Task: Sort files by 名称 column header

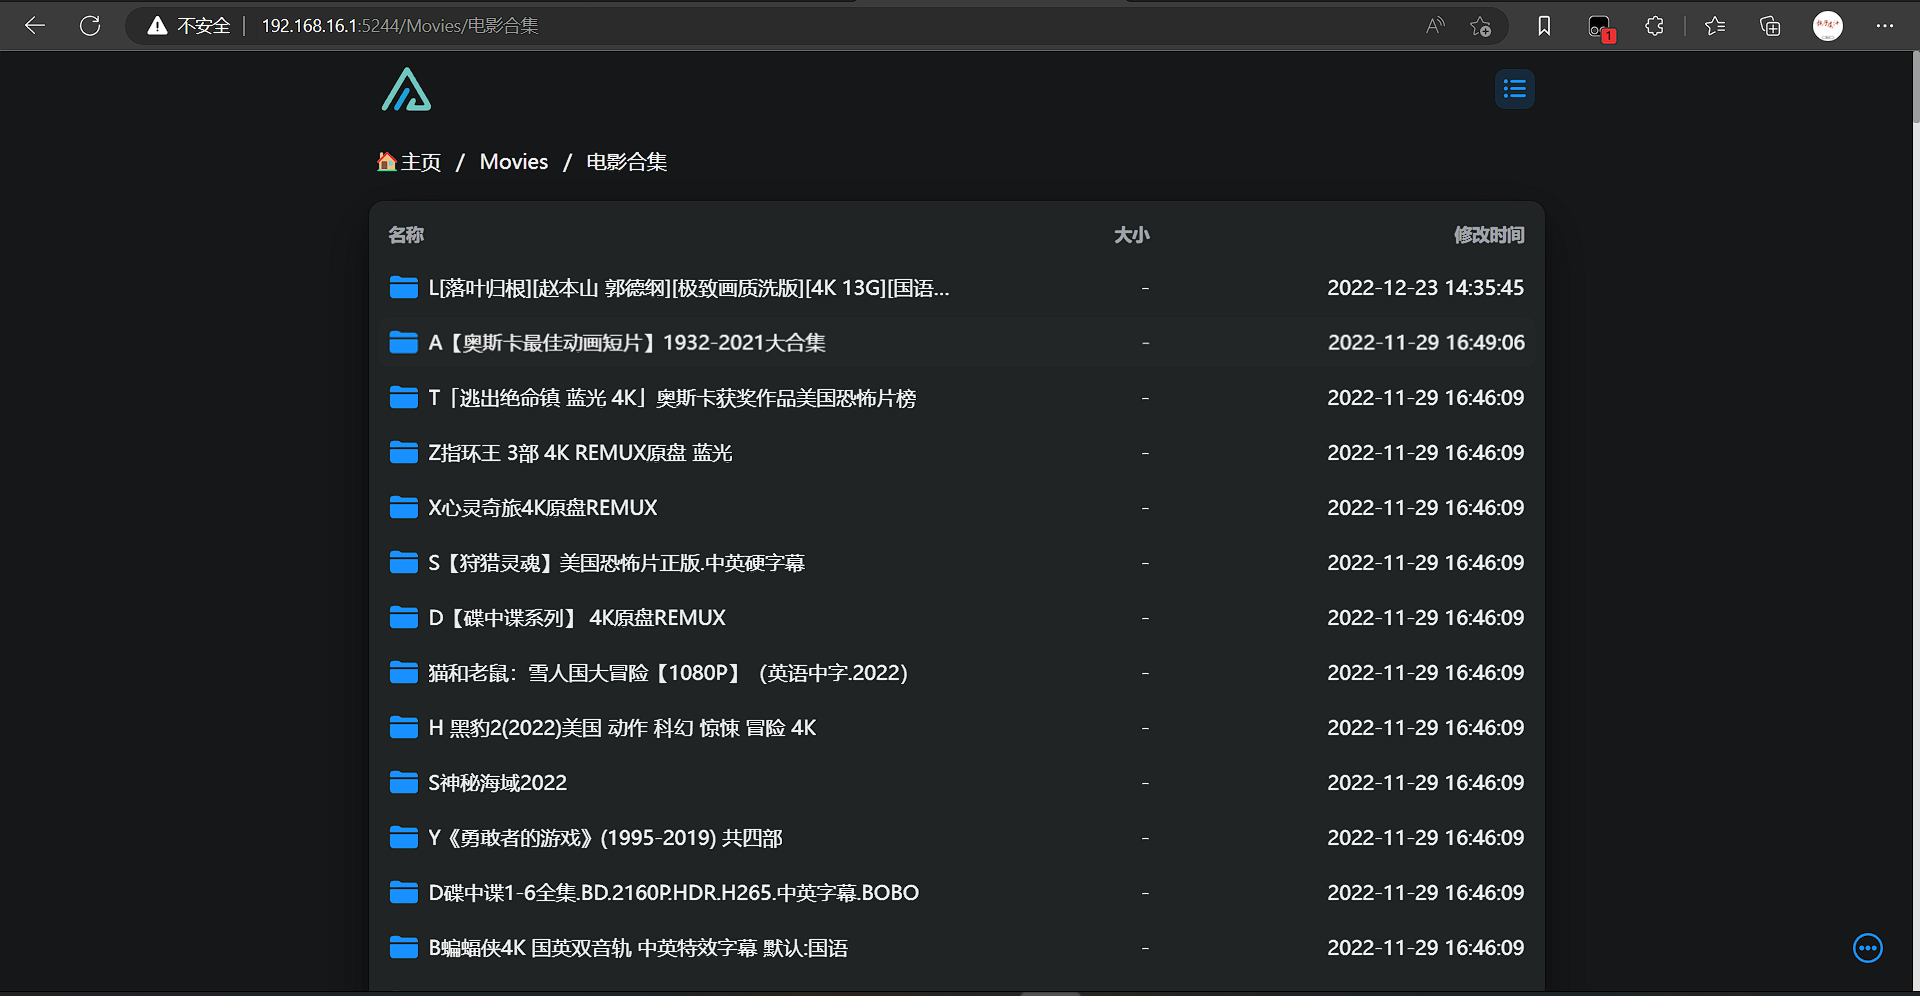Action: [x=406, y=235]
